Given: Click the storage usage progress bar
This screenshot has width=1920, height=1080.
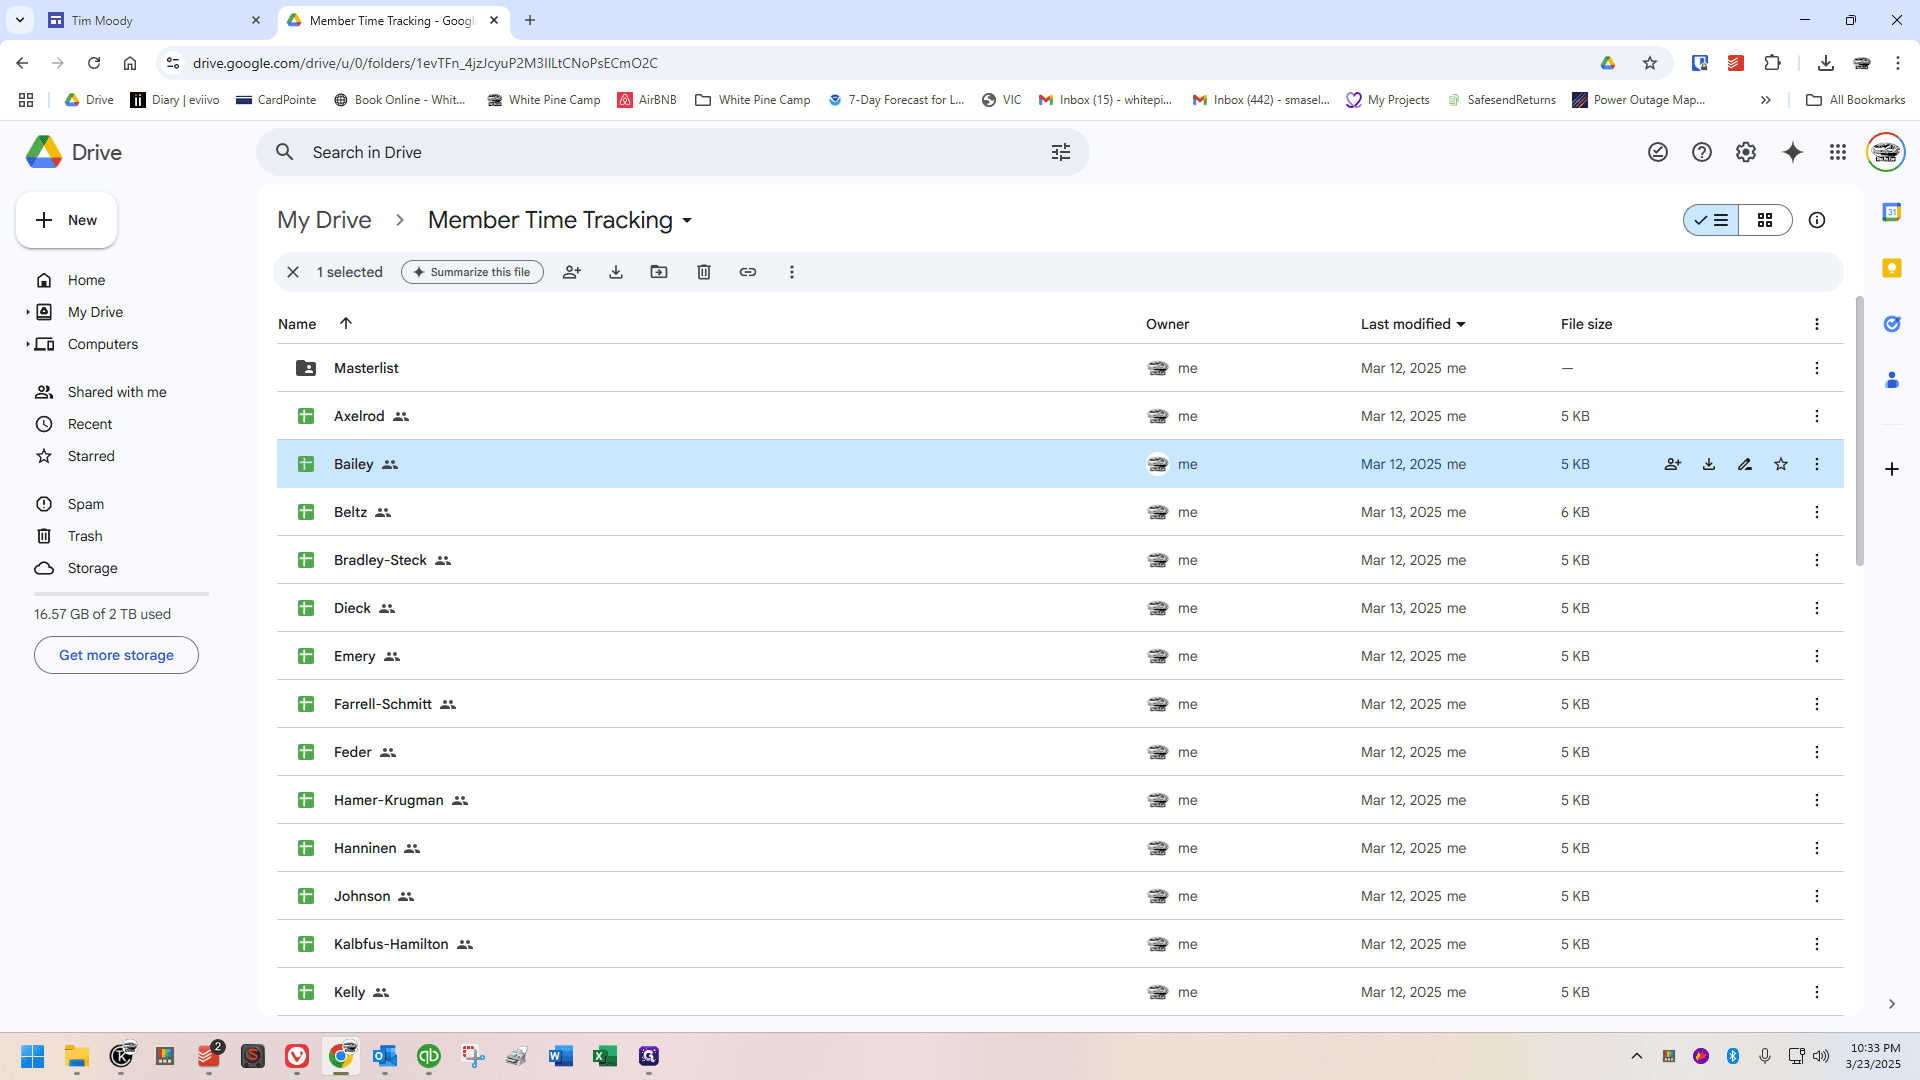Looking at the screenshot, I should click(x=121, y=594).
